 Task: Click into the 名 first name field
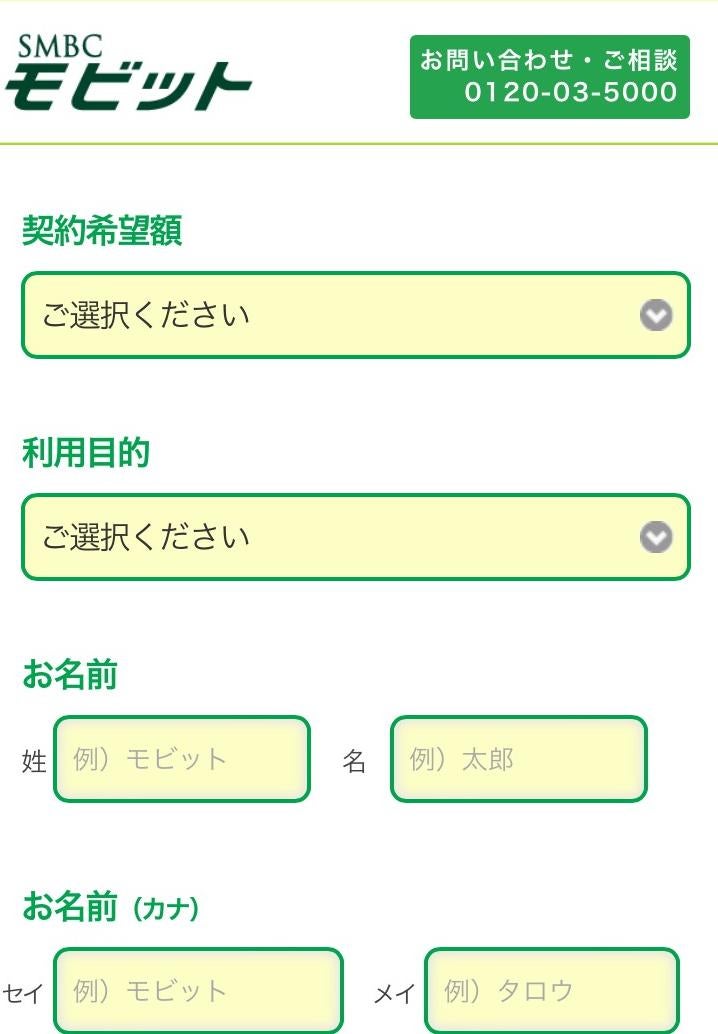coord(518,759)
